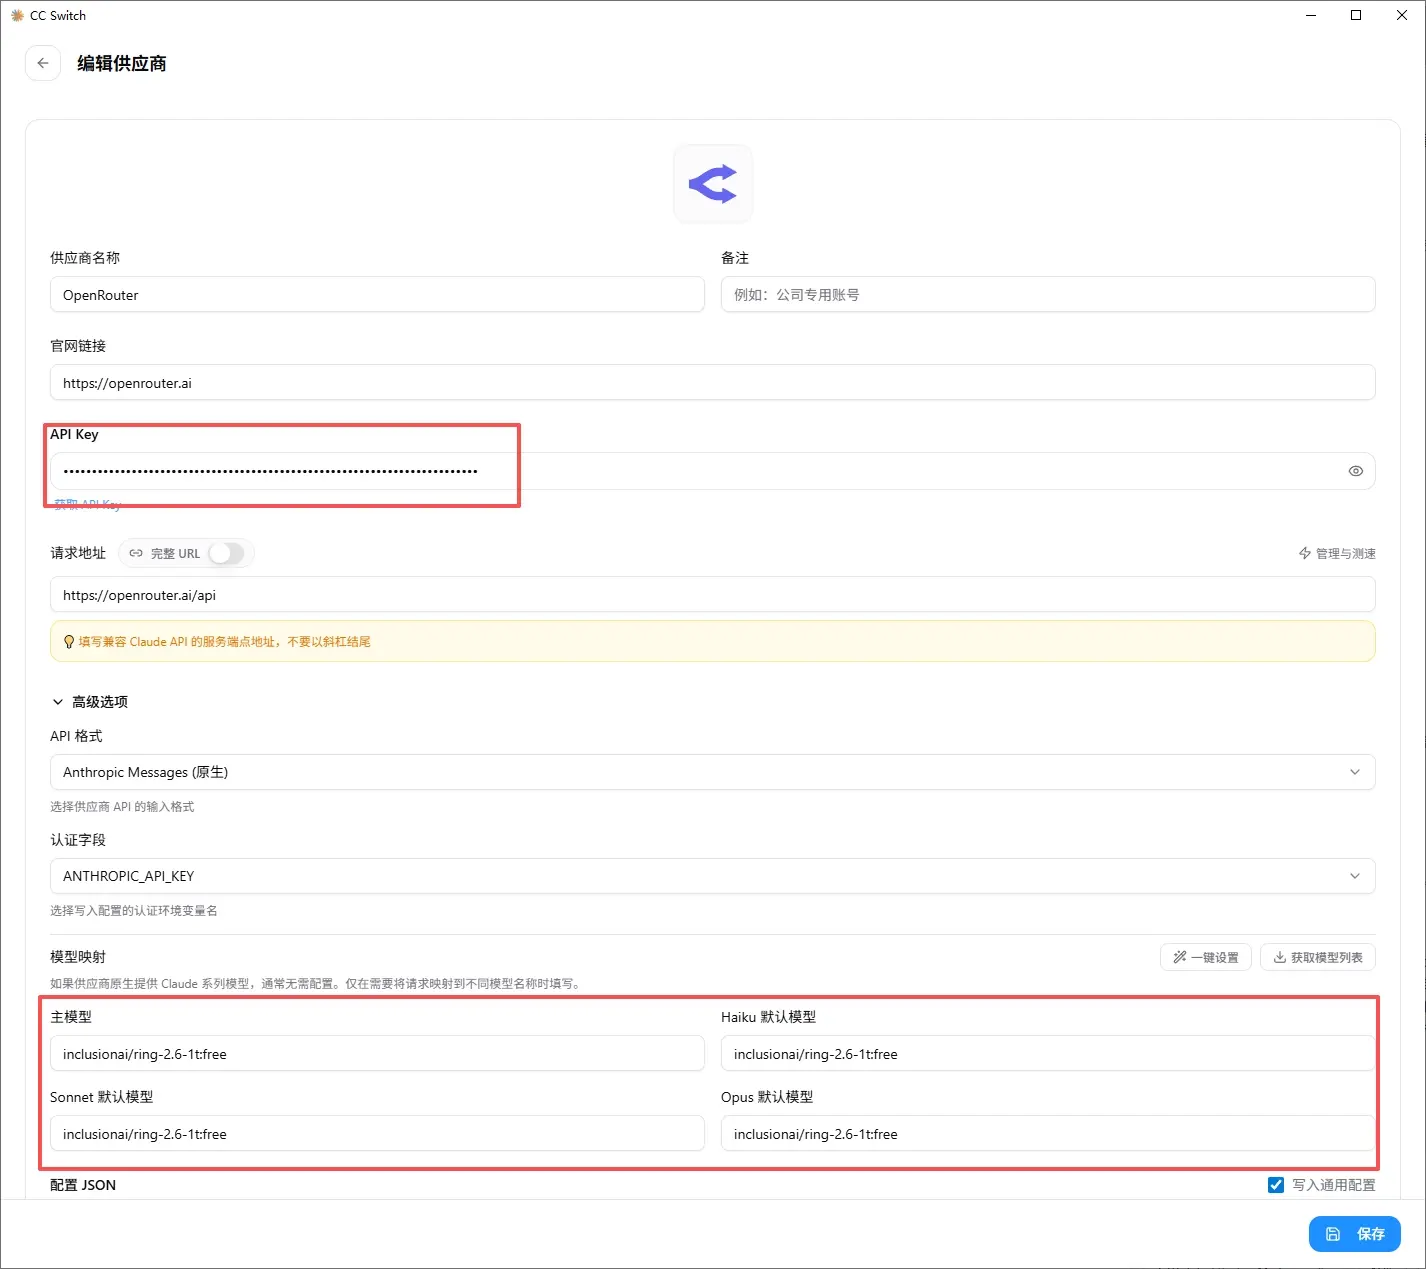
Task: Click the API Key input field
Action: pos(713,471)
